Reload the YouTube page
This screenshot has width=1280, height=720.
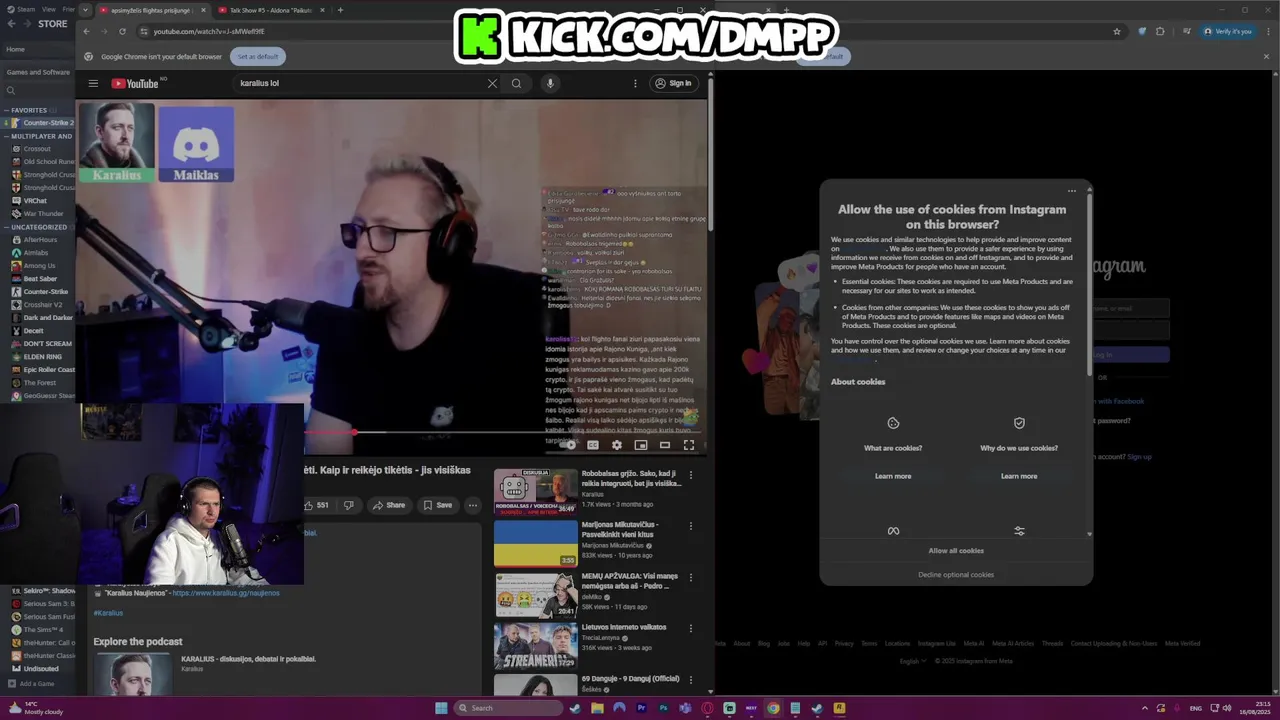pos(122,31)
